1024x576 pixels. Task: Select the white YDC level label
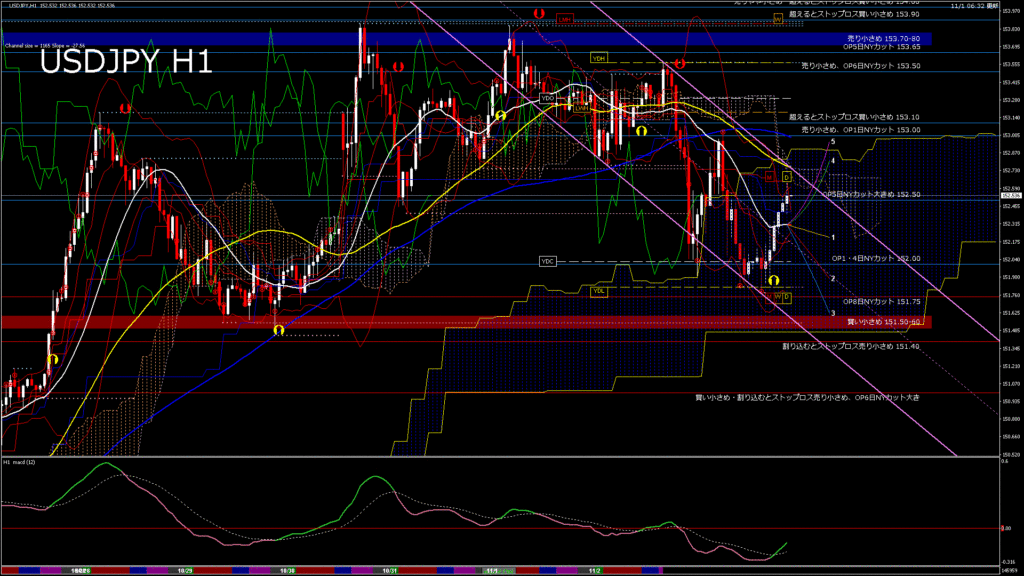[547, 261]
